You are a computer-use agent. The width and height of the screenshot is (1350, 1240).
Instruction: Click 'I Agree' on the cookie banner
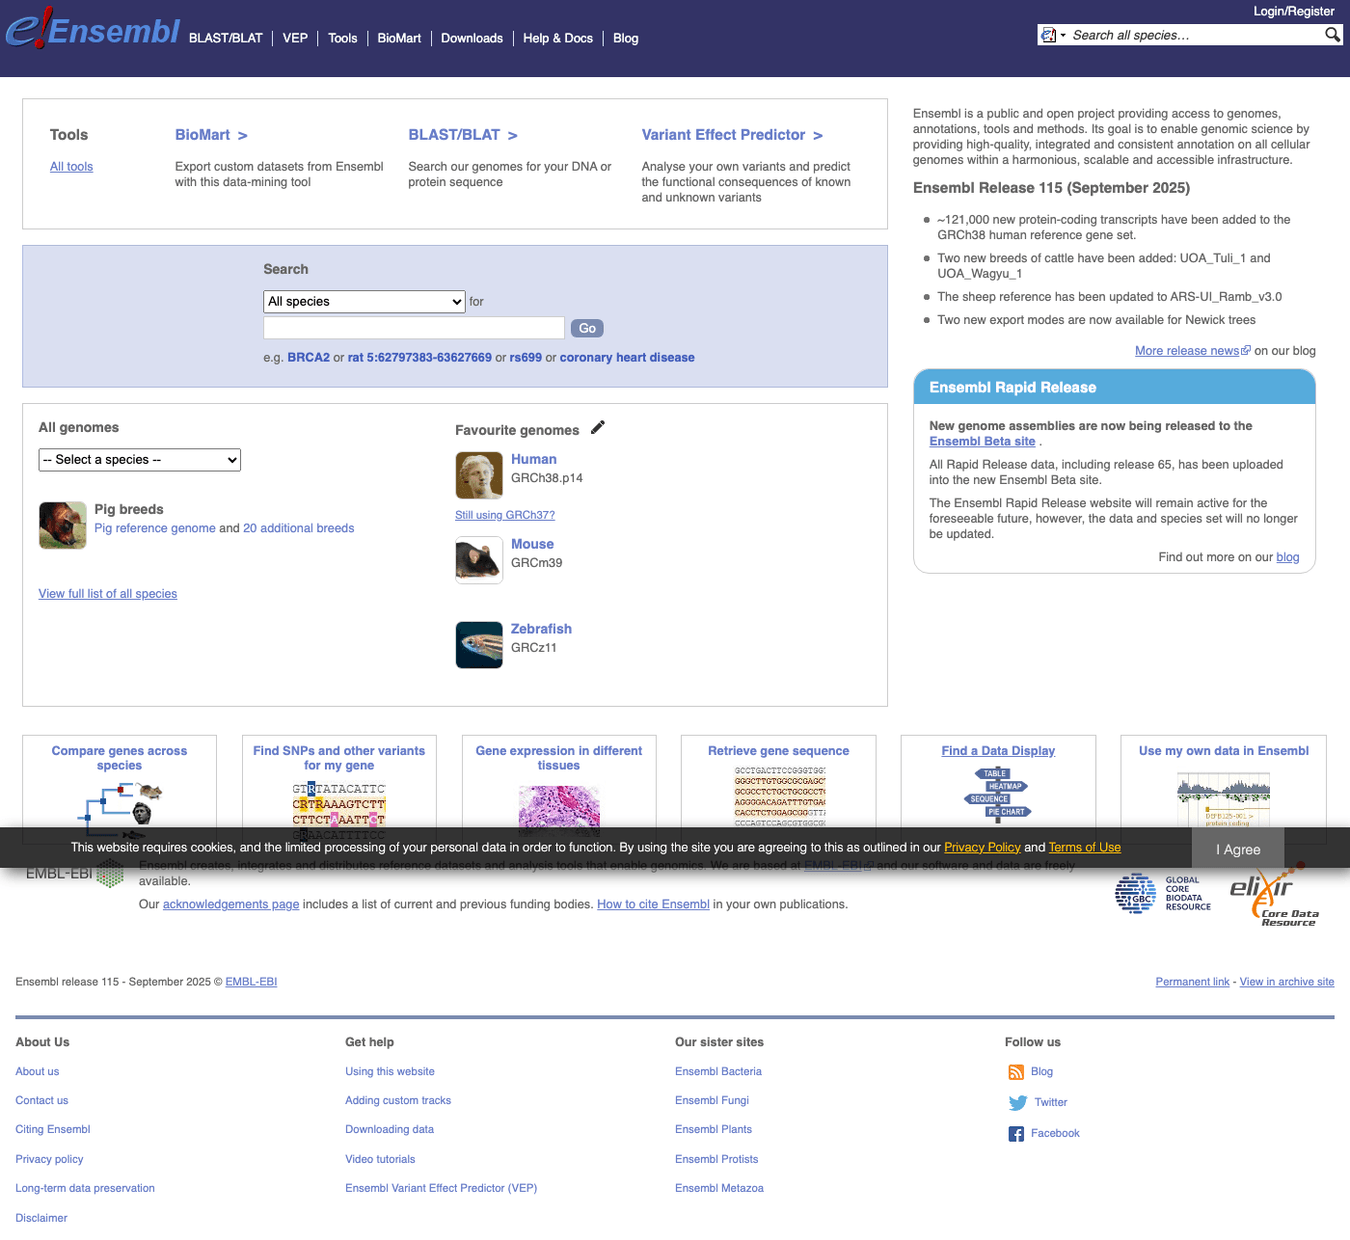(x=1237, y=849)
